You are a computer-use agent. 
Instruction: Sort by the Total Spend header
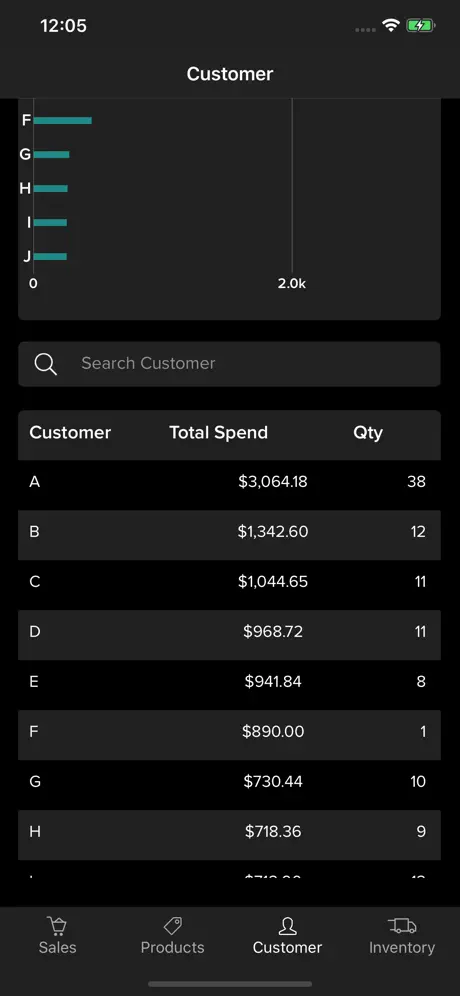coord(219,433)
